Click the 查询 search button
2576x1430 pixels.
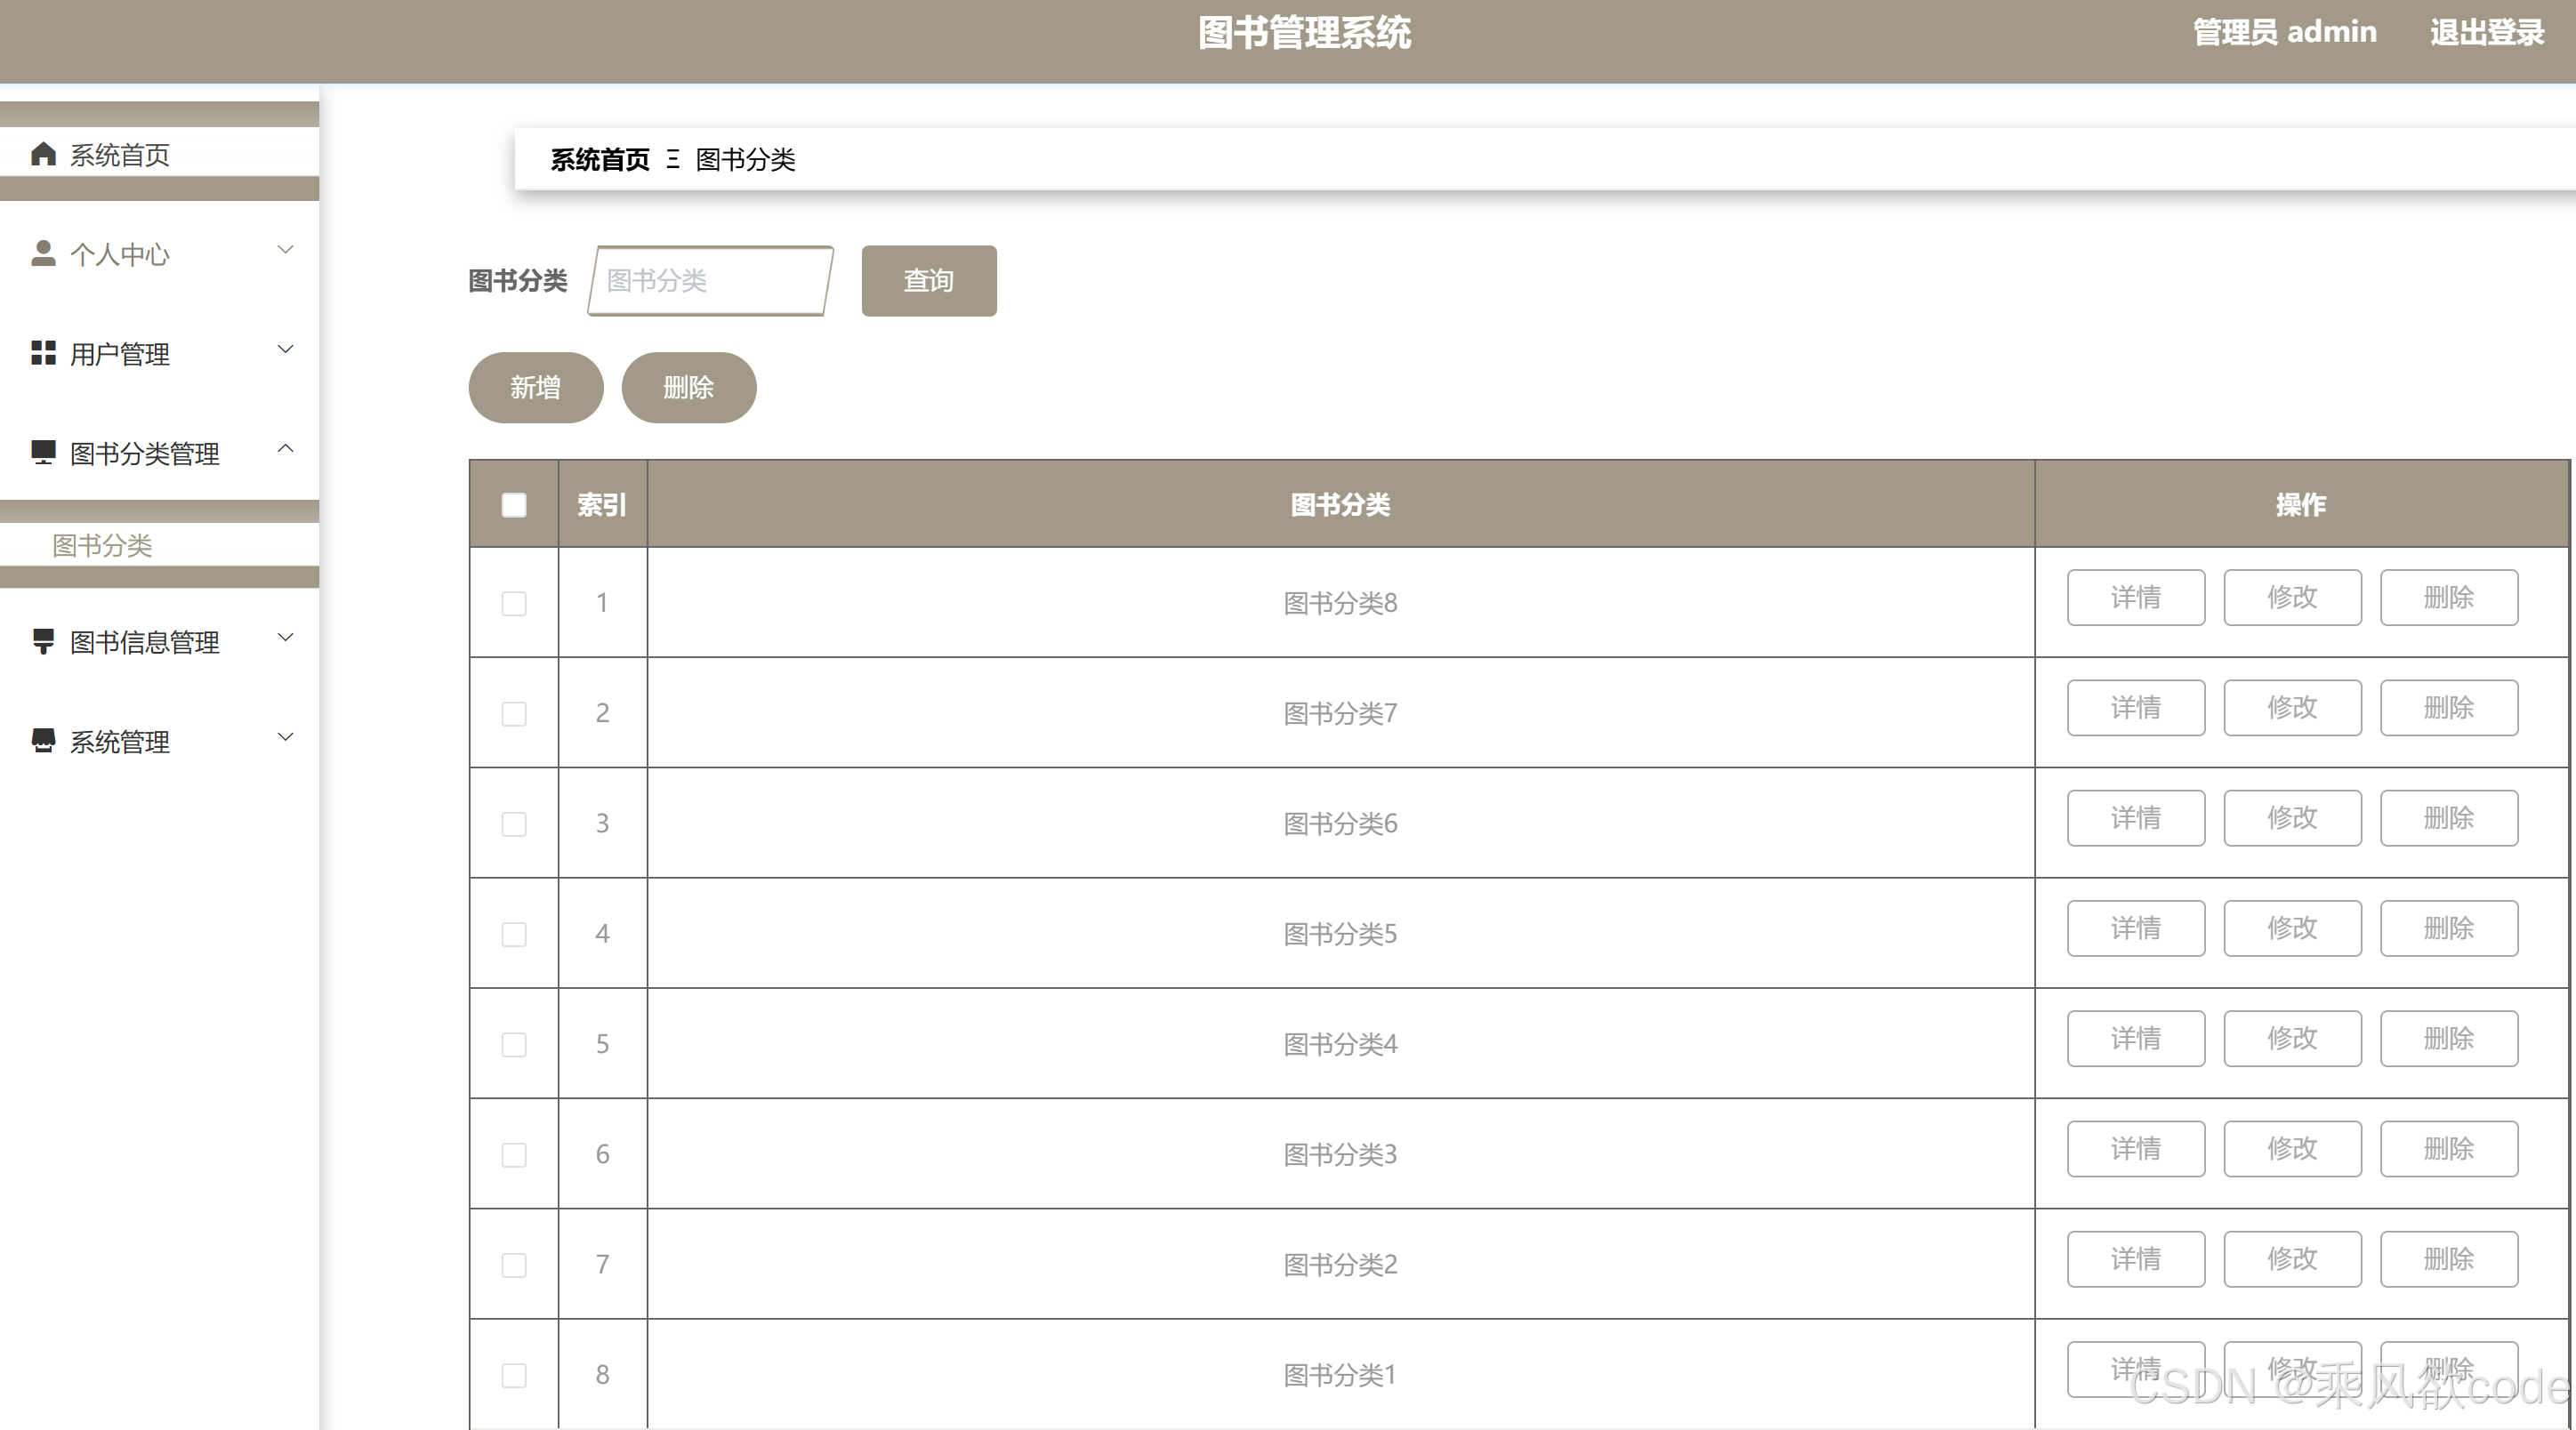[x=928, y=281]
